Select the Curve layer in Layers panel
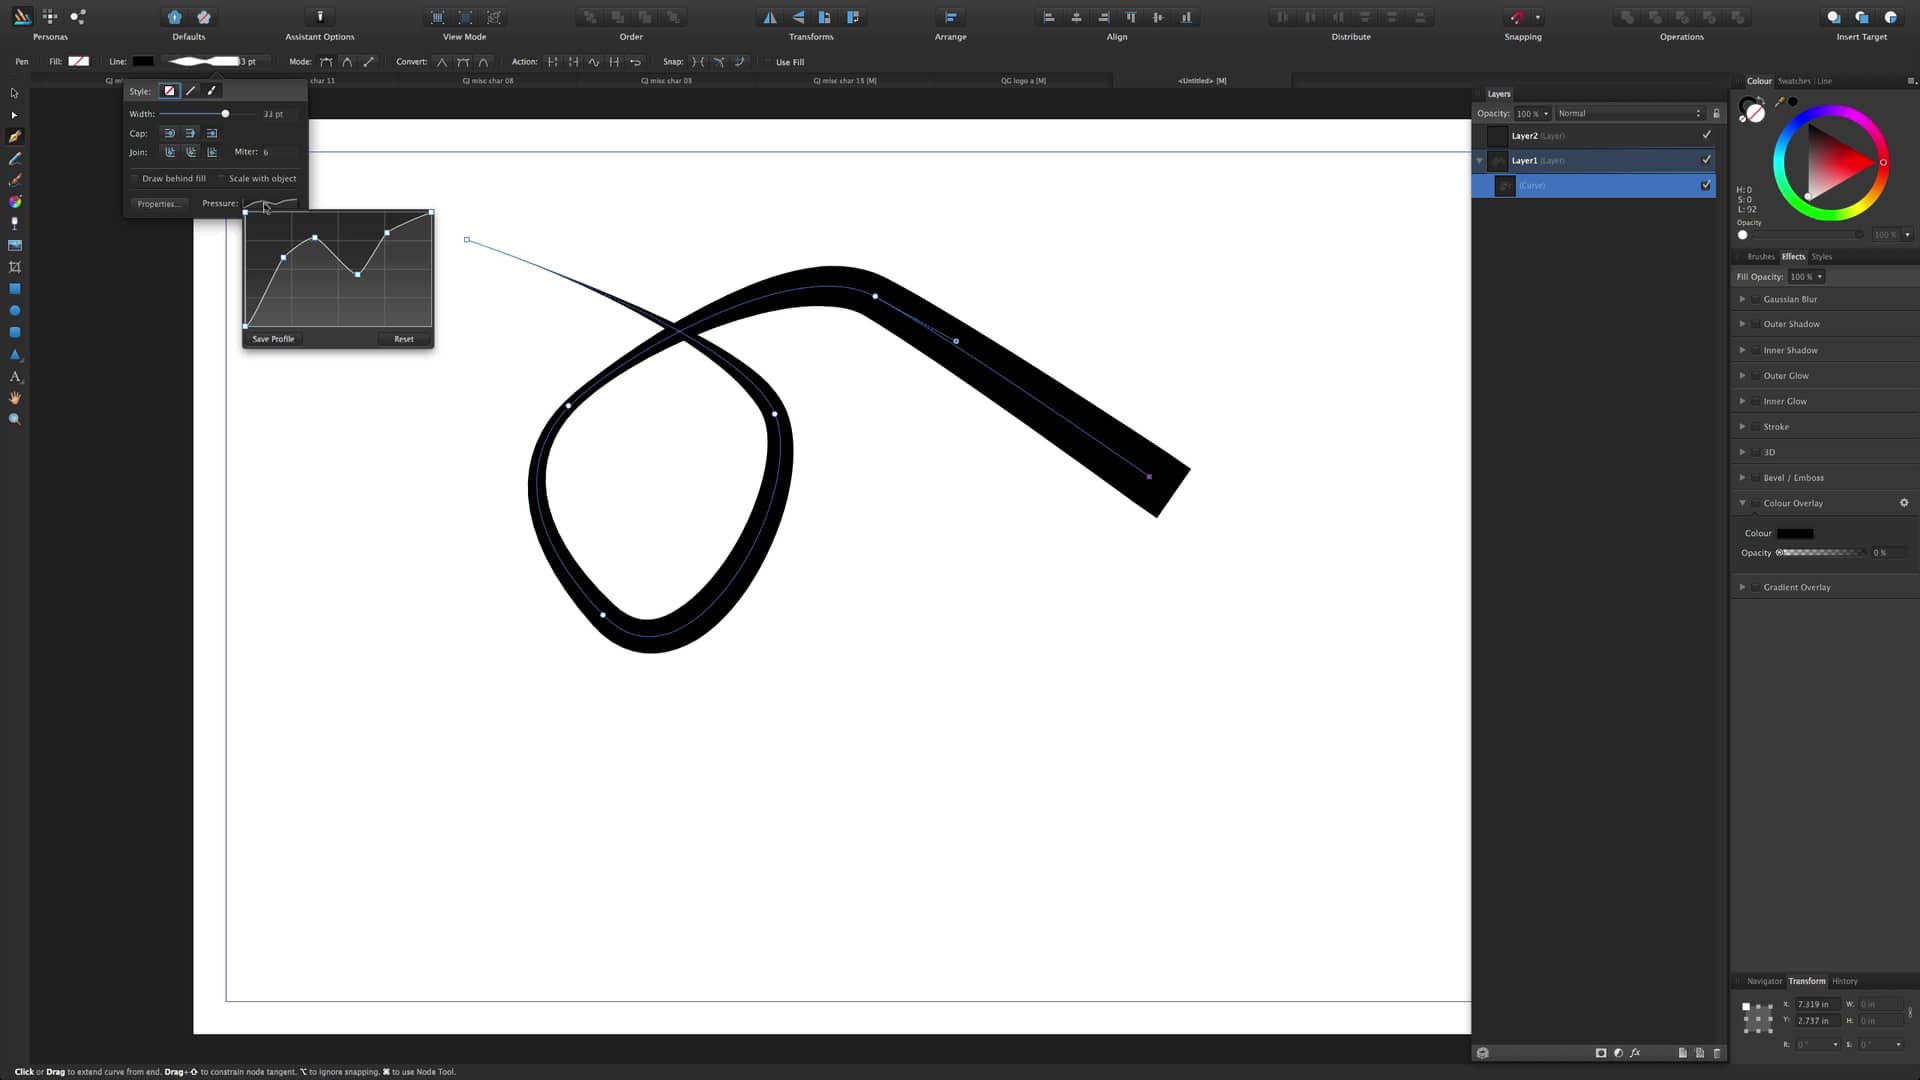 coord(1590,185)
